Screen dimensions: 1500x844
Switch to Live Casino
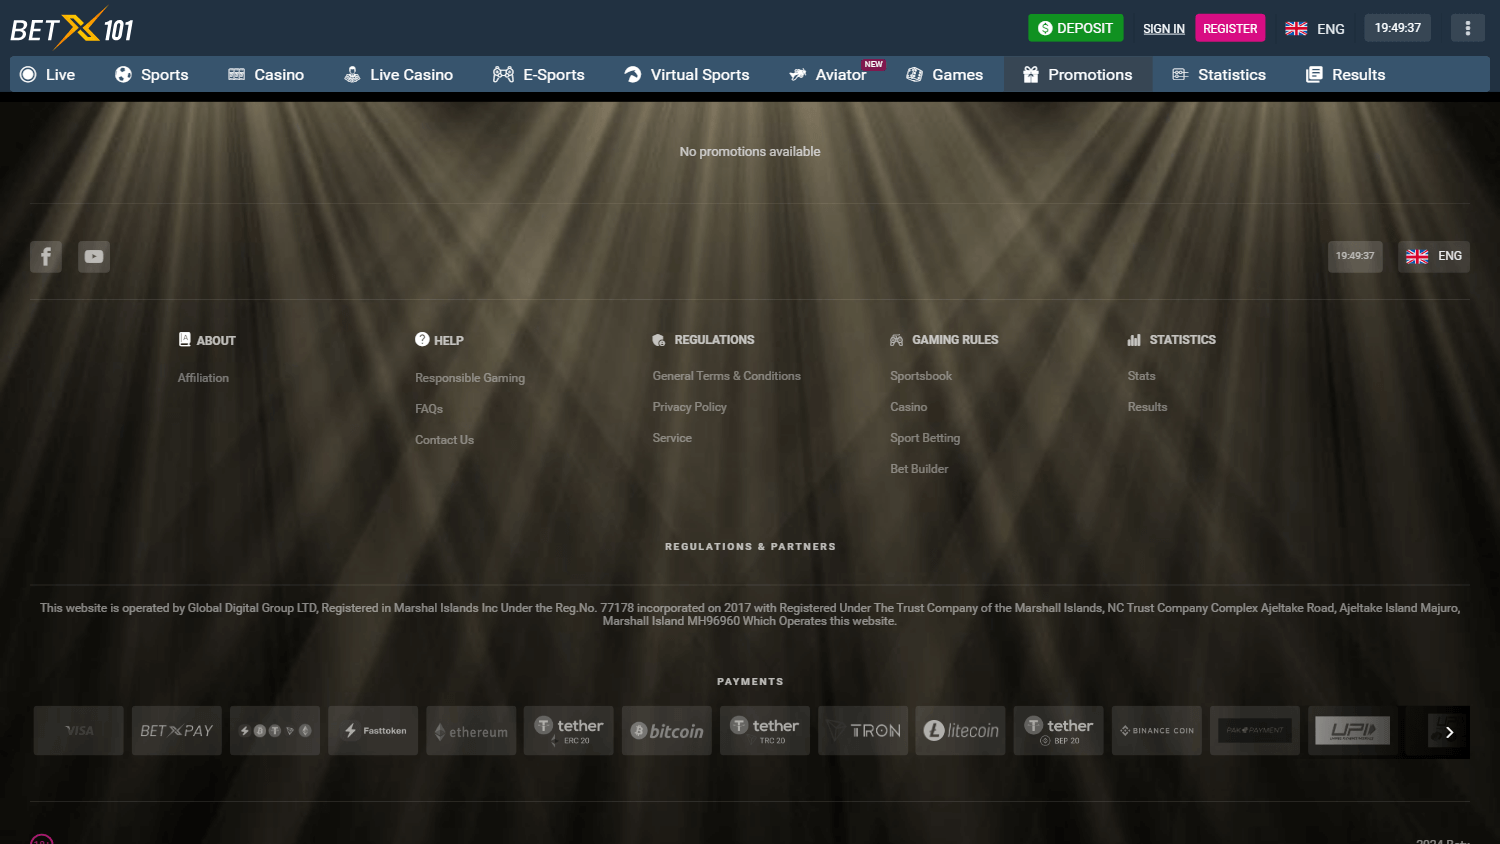(398, 74)
